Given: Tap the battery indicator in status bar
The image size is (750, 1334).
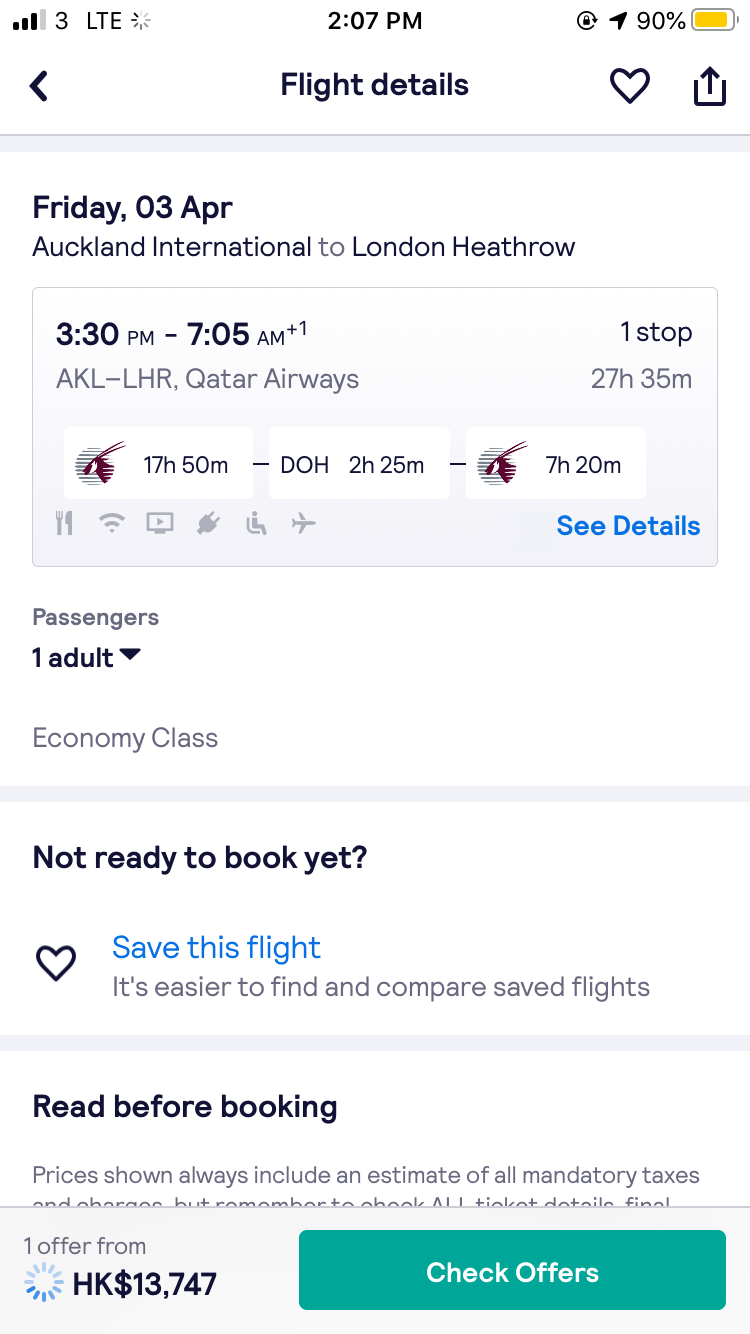Looking at the screenshot, I should point(714,20).
